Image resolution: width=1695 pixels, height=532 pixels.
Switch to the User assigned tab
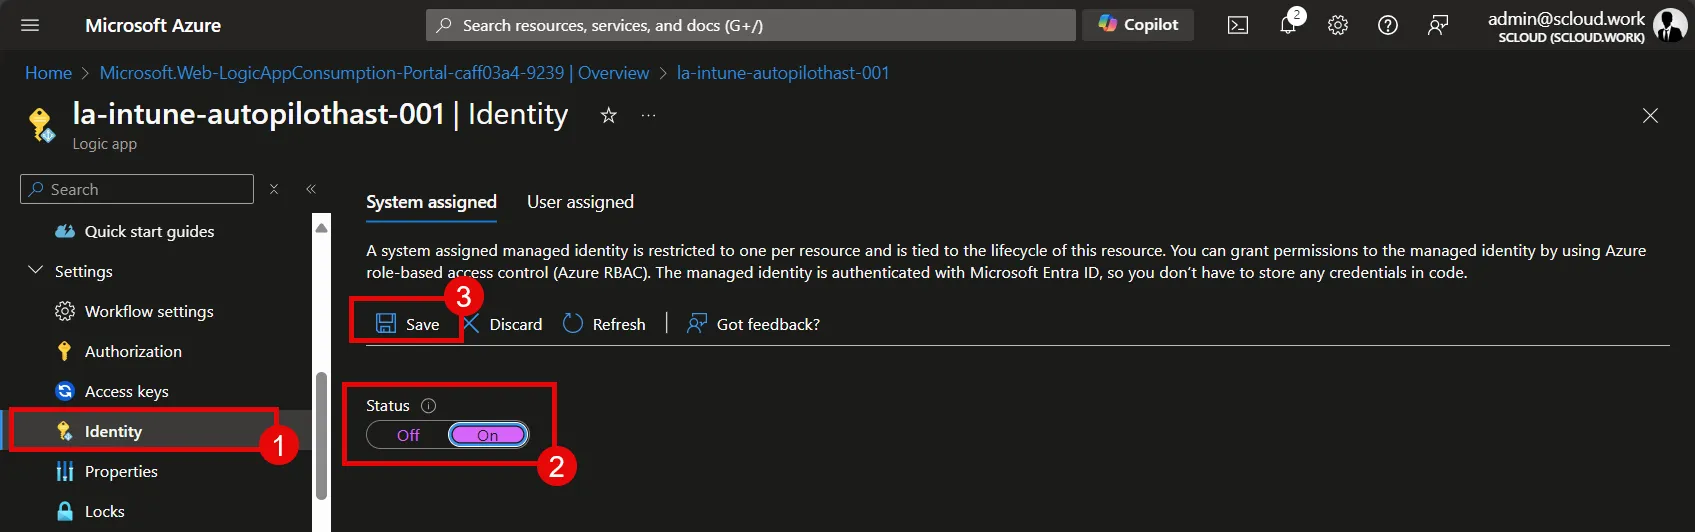pyautogui.click(x=580, y=202)
